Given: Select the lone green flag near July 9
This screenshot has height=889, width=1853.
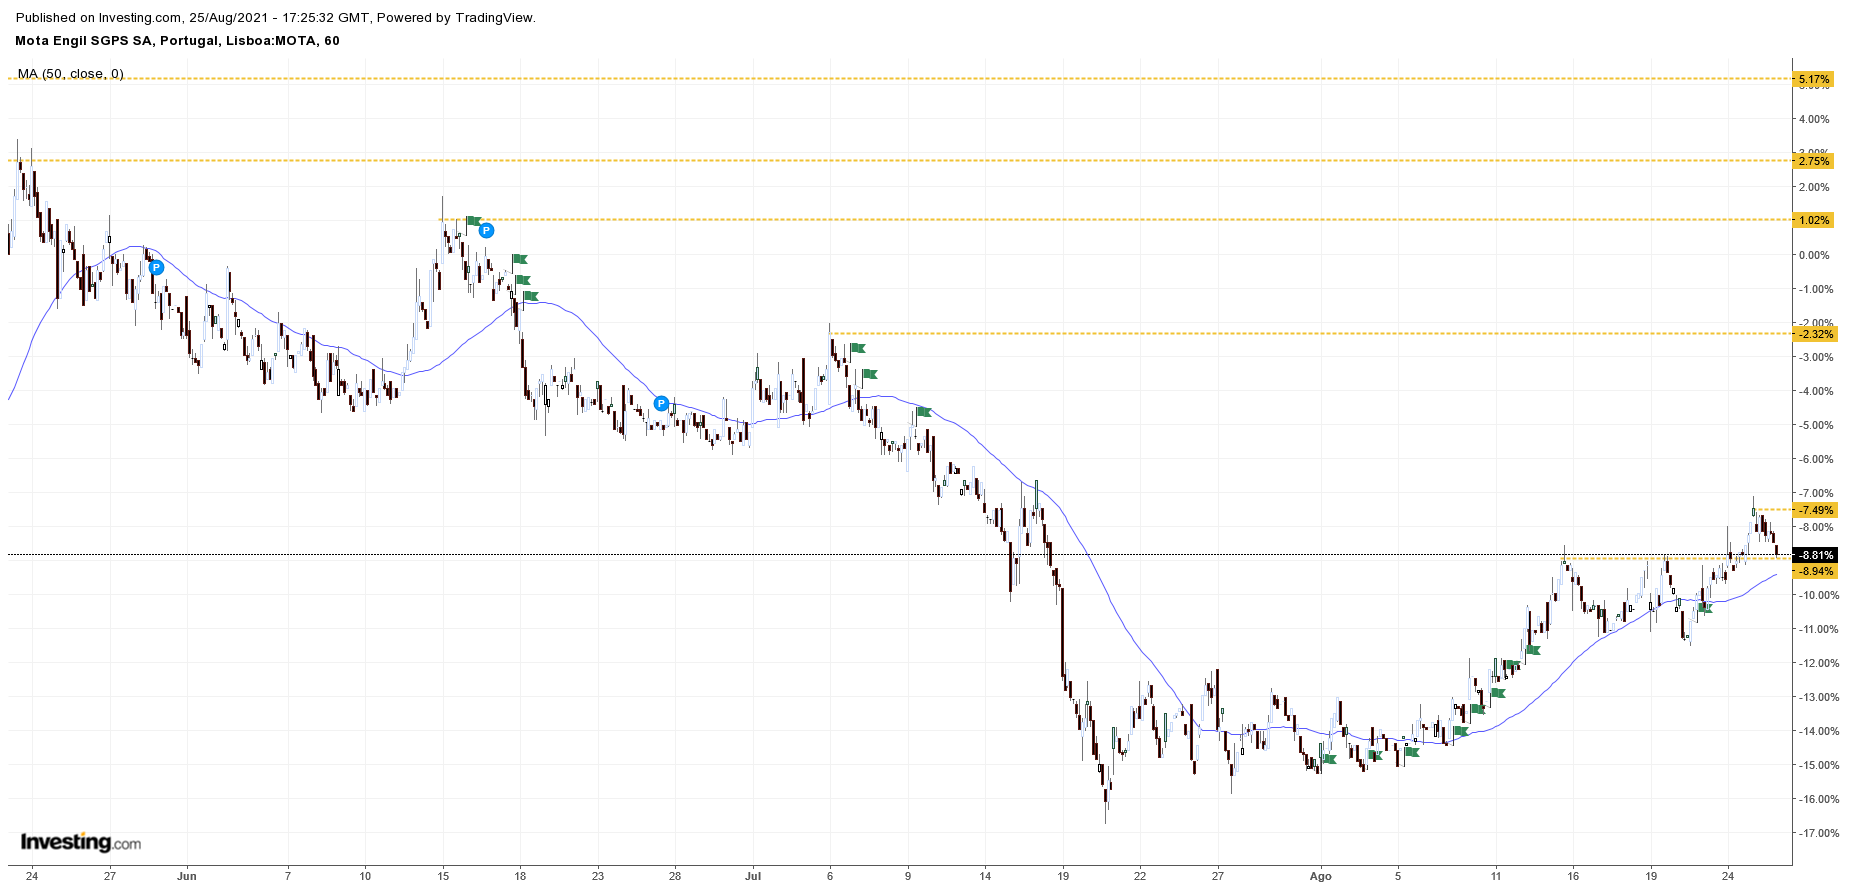Looking at the screenshot, I should pyautogui.click(x=924, y=412).
